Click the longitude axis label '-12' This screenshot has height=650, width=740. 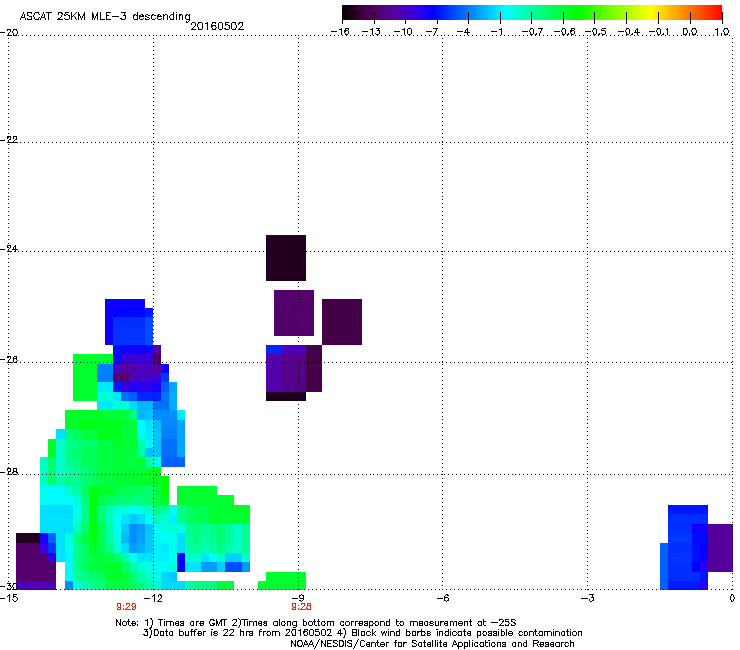[x=153, y=598]
